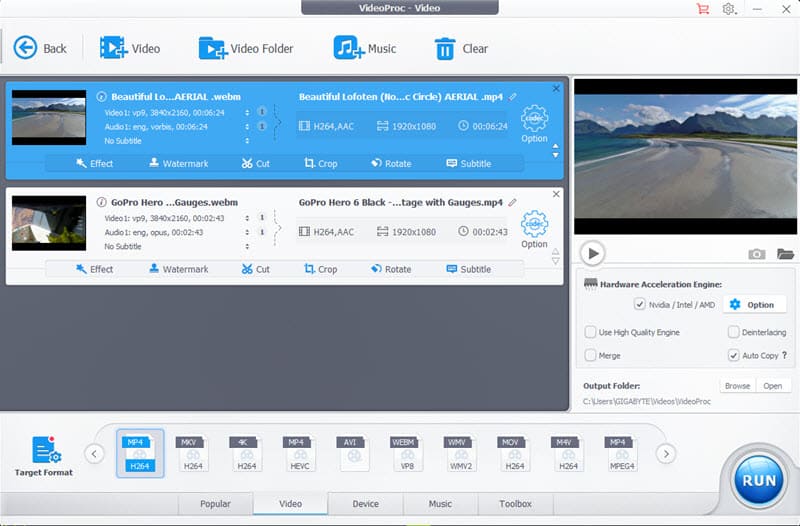Image resolution: width=800 pixels, height=526 pixels.
Task: Switch to the Device tab
Action: (x=365, y=504)
